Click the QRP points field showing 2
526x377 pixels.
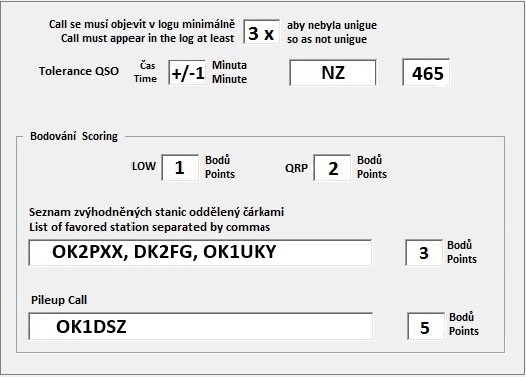[x=332, y=167]
